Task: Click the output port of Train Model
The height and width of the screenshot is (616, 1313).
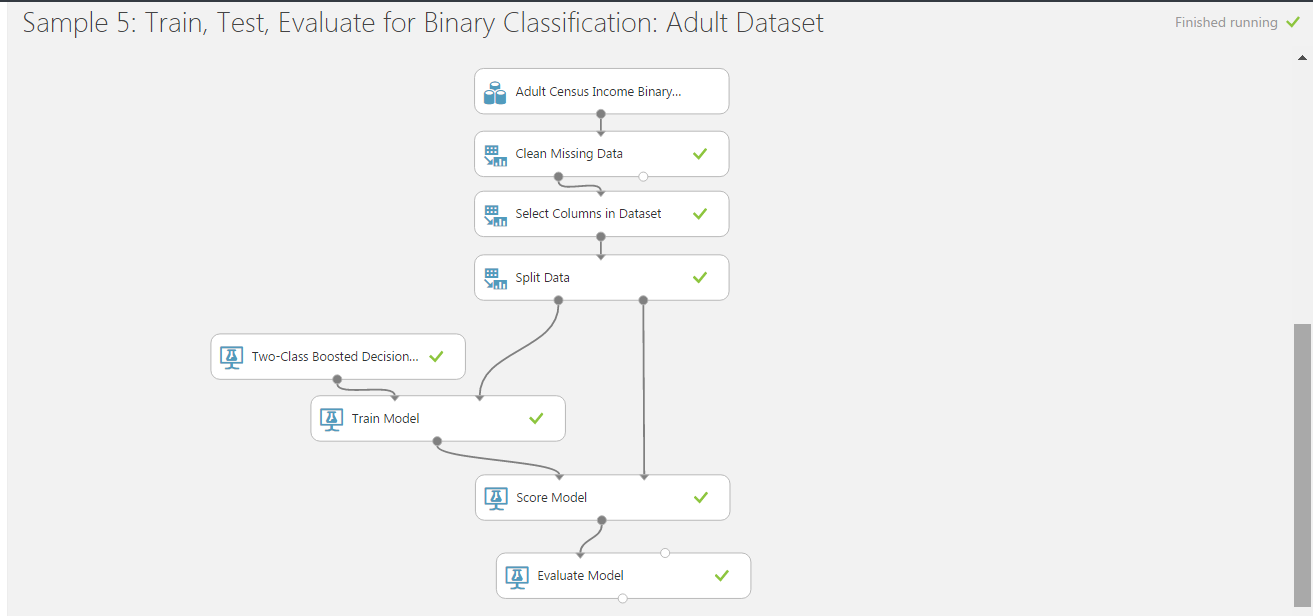Action: 437,441
